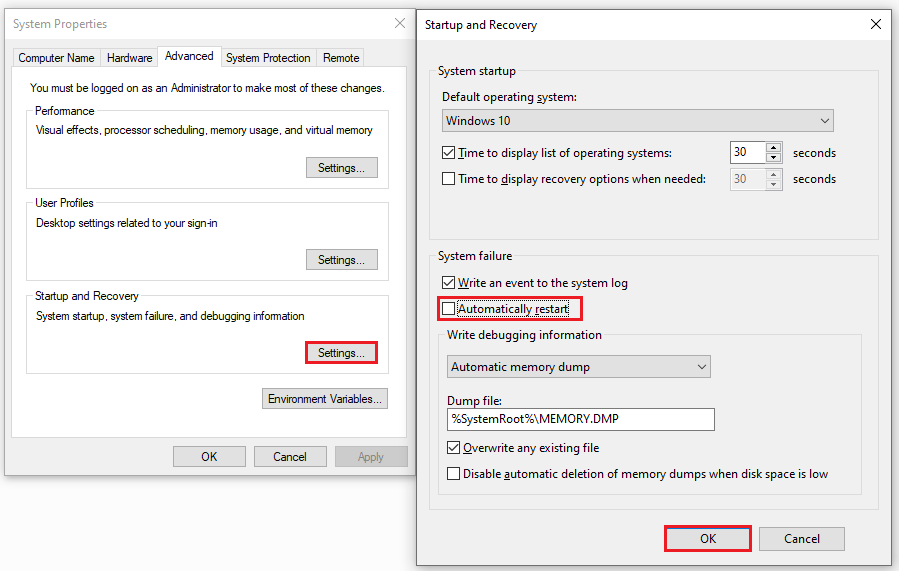Confirm System Properties with OK
This screenshot has width=899, height=571.
point(209,457)
